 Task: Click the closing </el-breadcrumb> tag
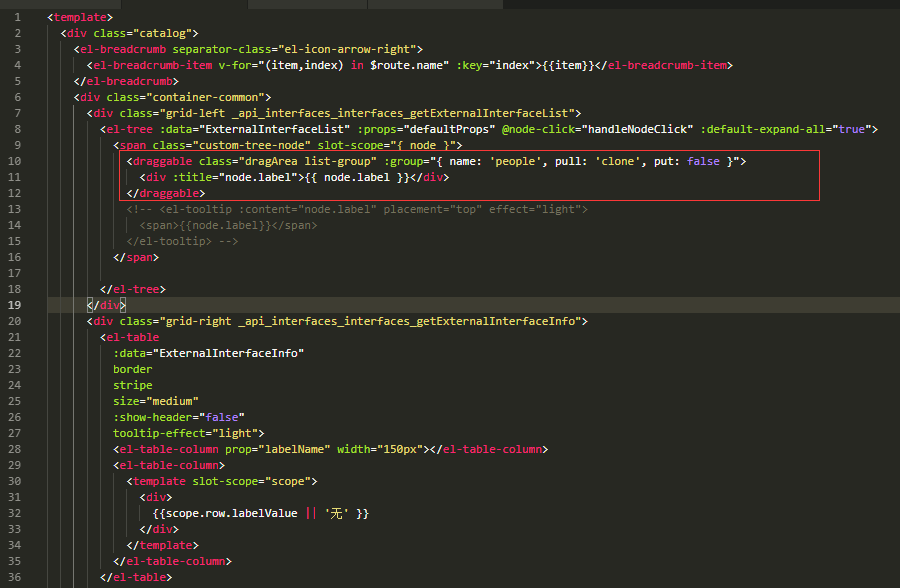coord(126,82)
